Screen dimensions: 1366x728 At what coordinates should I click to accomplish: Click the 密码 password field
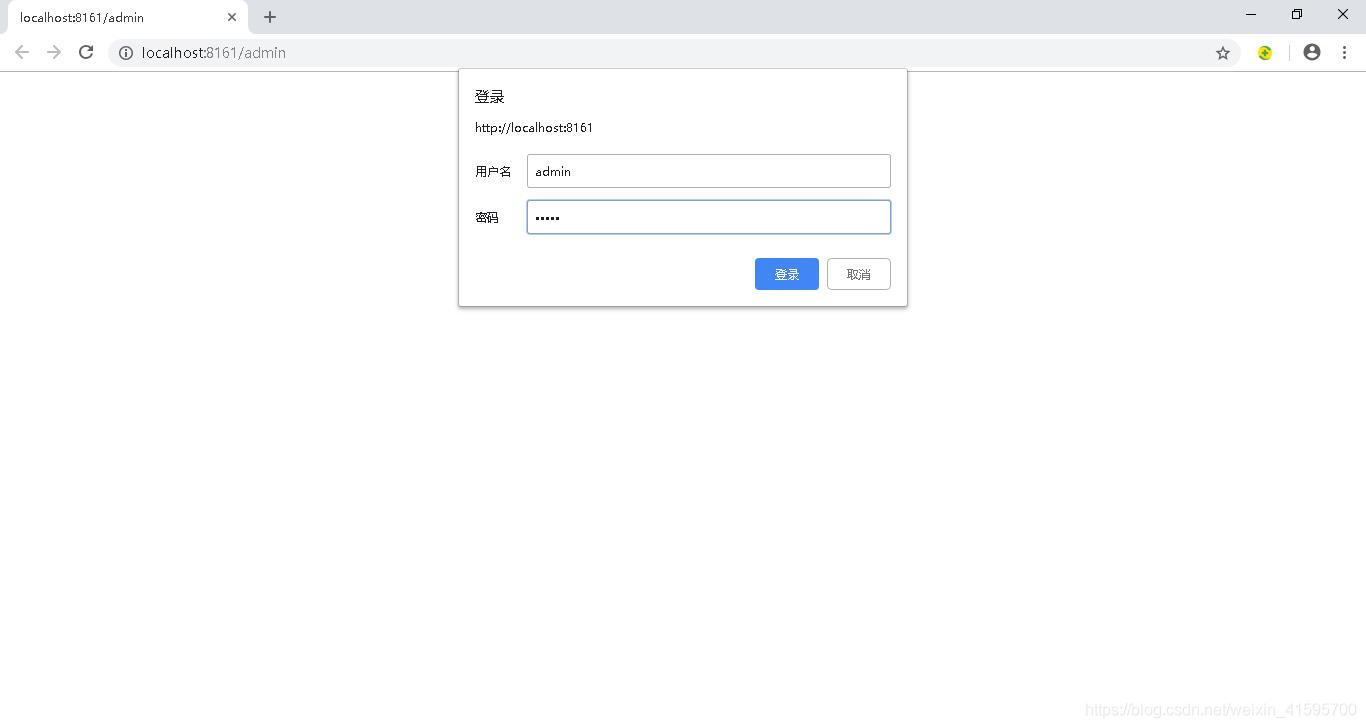click(708, 217)
